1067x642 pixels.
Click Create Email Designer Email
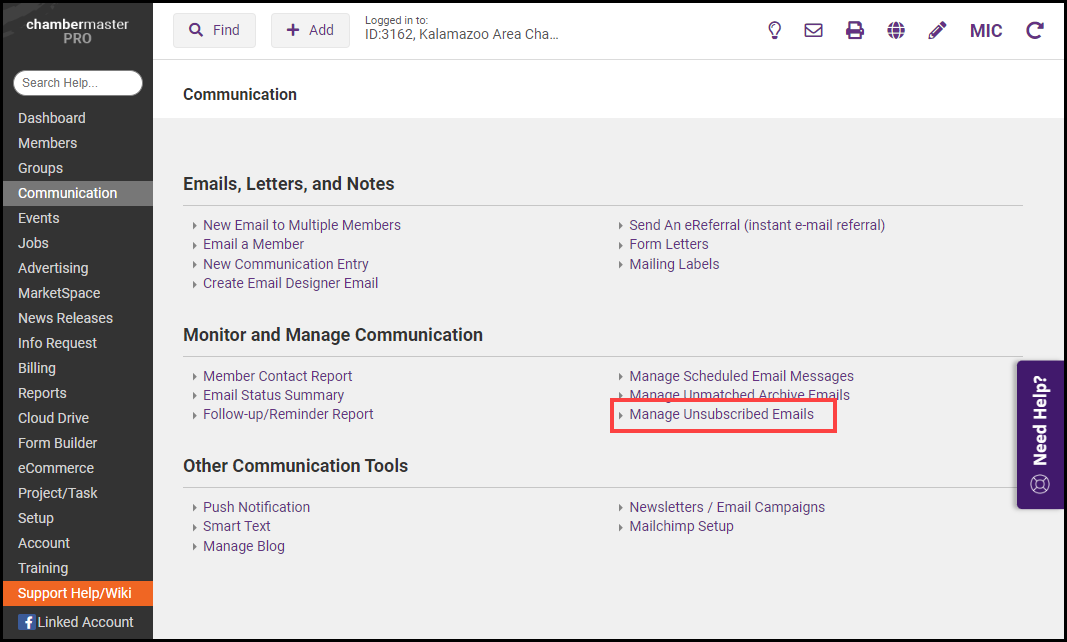290,283
